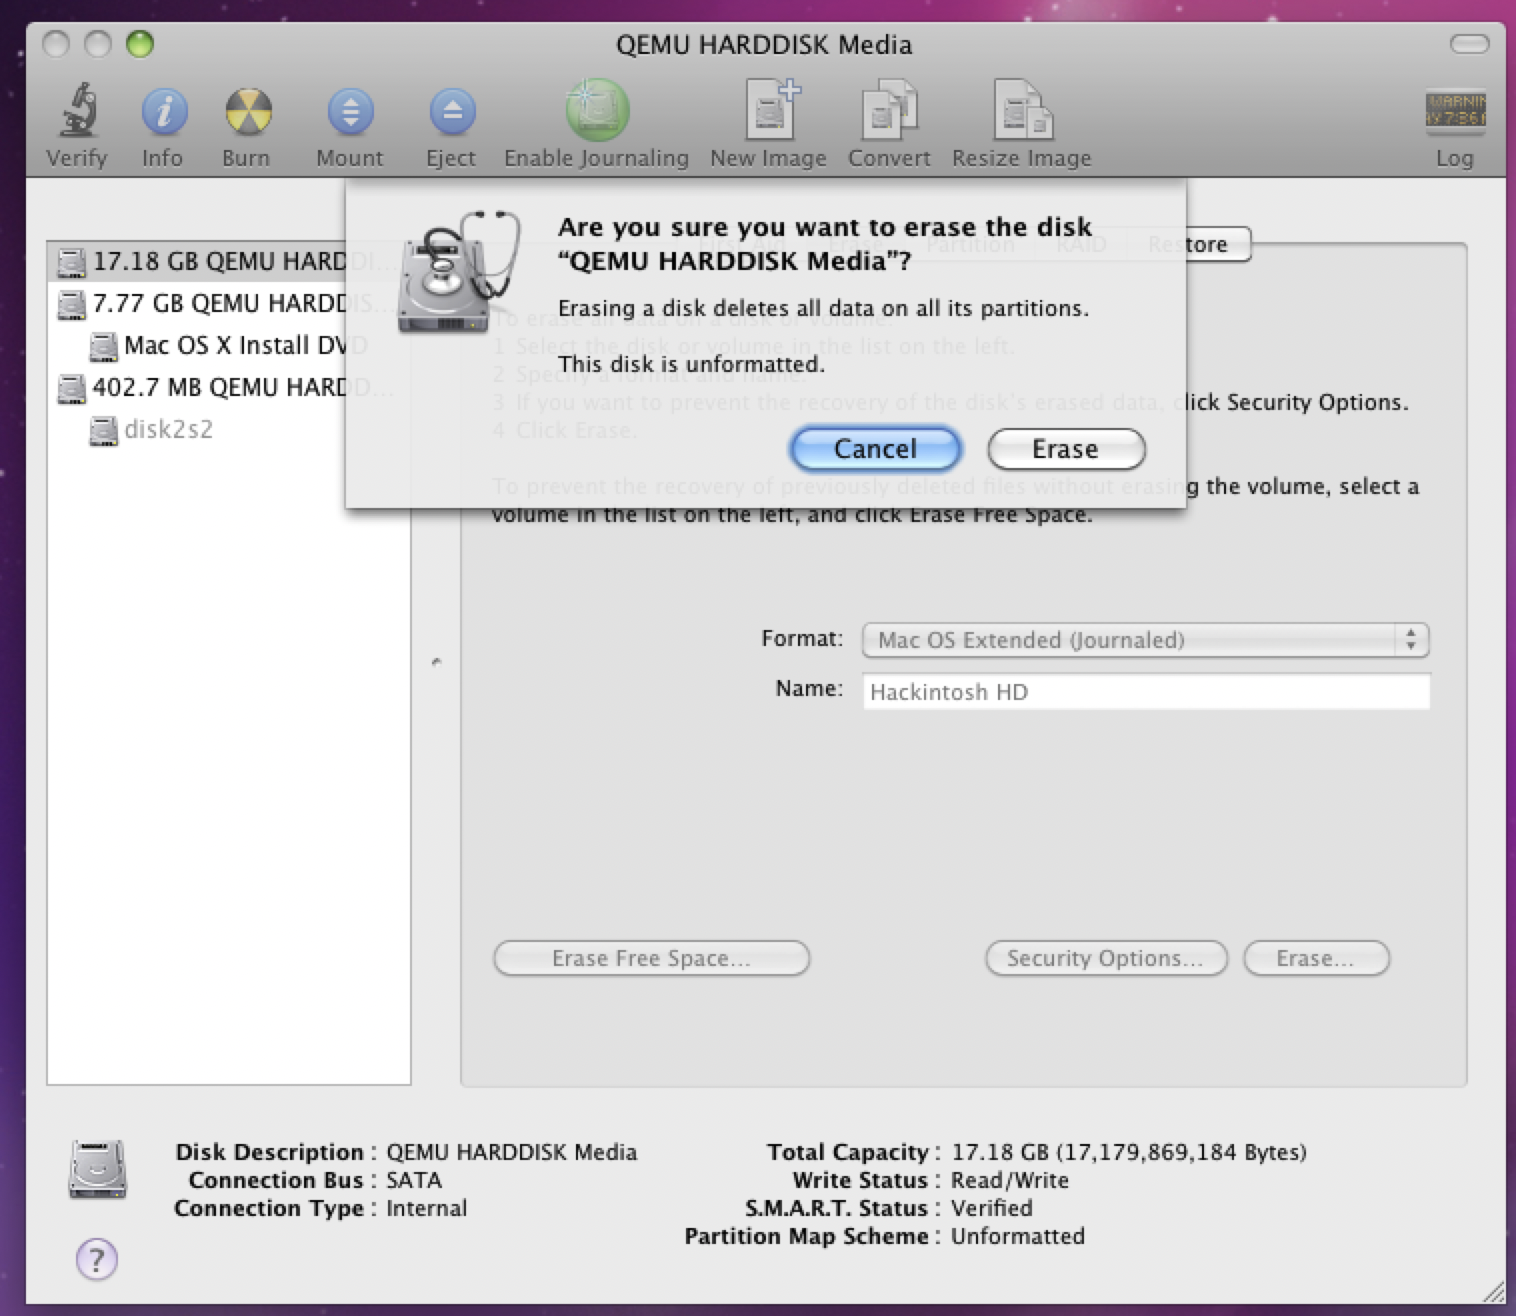Screen dimensions: 1516x1316
Task: Open the Format dropdown menu
Action: click(x=1146, y=640)
